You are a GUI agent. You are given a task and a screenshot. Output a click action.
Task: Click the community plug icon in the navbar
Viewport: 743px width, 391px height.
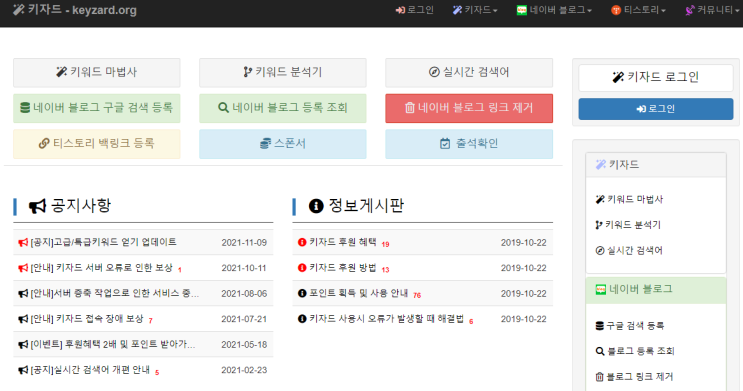[690, 10]
